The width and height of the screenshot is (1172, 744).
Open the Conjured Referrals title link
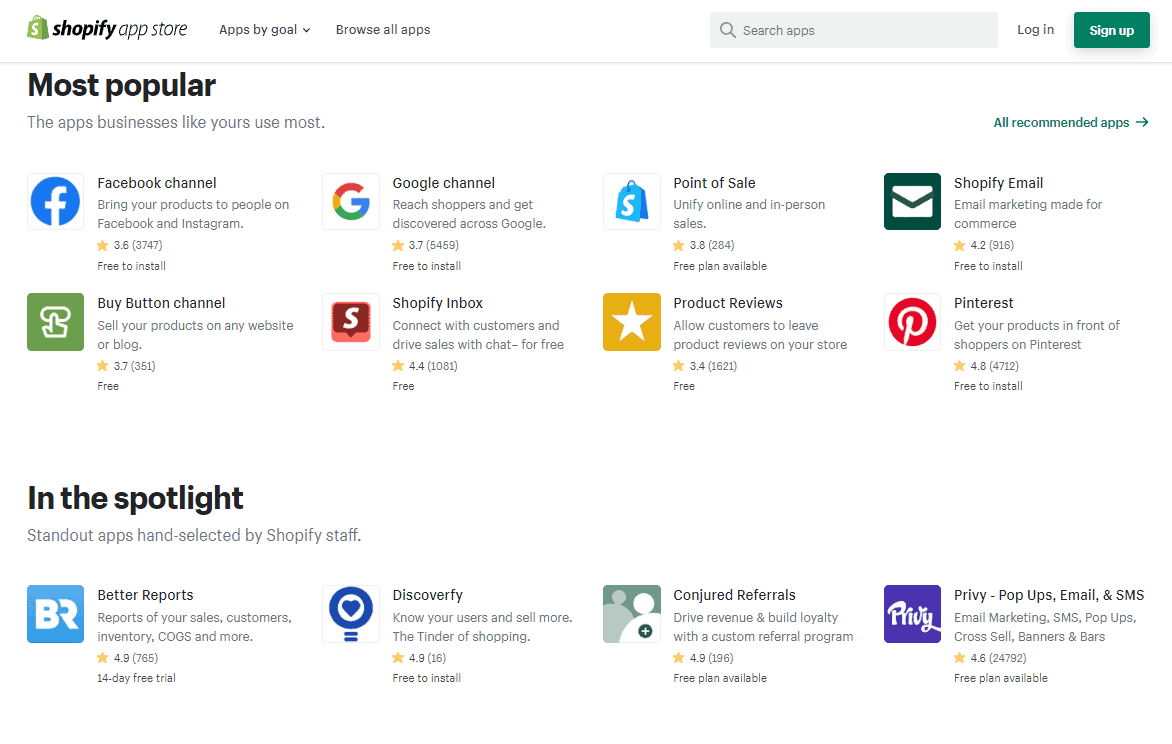click(734, 595)
